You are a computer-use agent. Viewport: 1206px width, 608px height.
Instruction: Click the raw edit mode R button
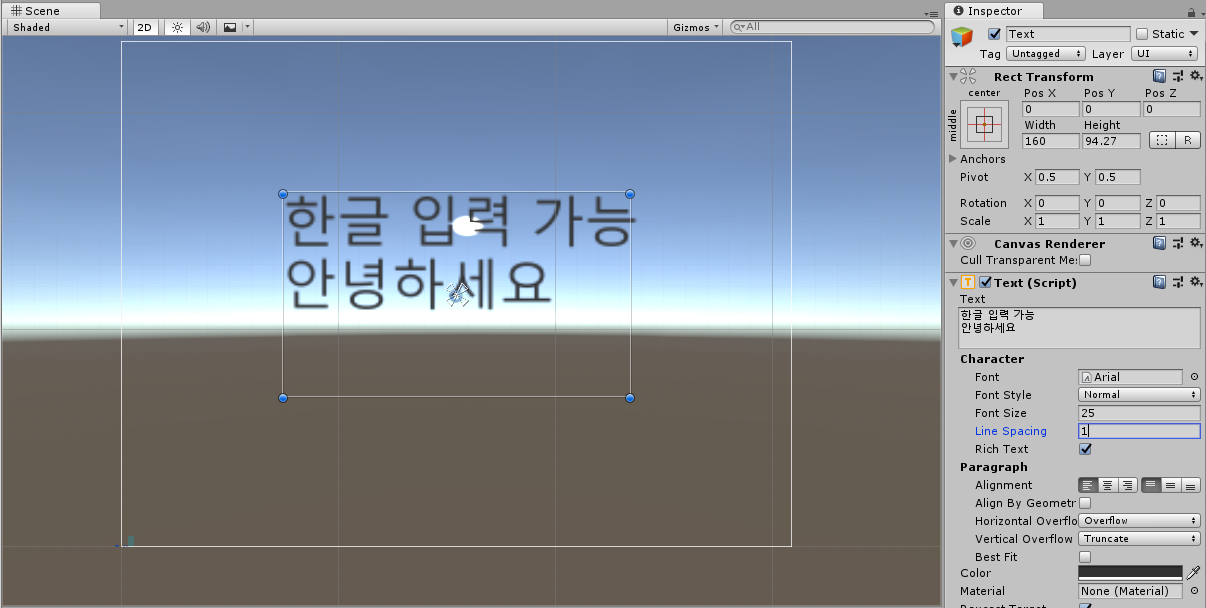click(1187, 141)
